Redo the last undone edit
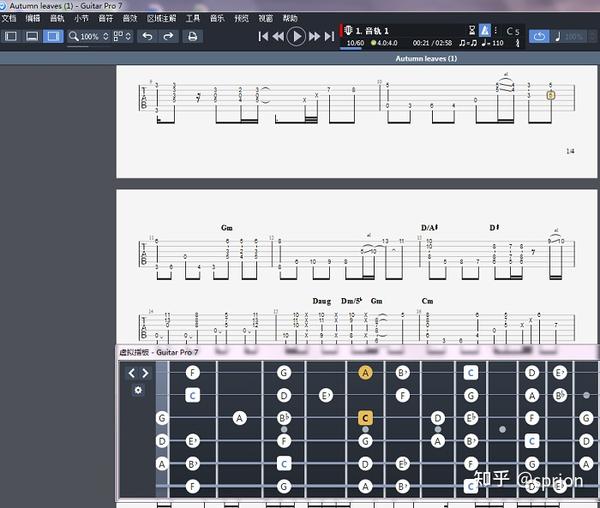This screenshot has width=600, height=508. (x=168, y=36)
